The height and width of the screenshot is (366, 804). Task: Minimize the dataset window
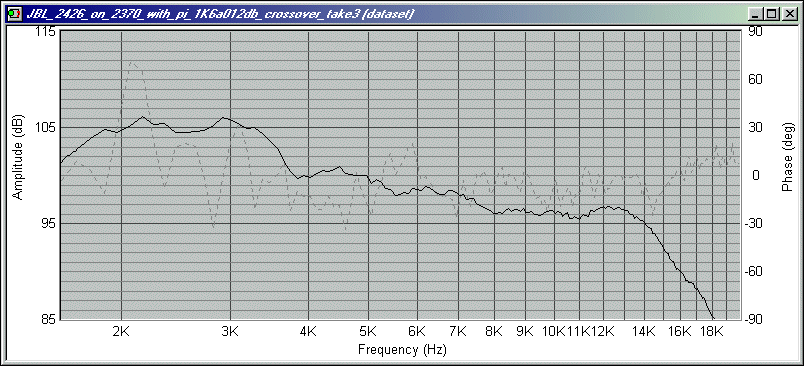(757, 14)
